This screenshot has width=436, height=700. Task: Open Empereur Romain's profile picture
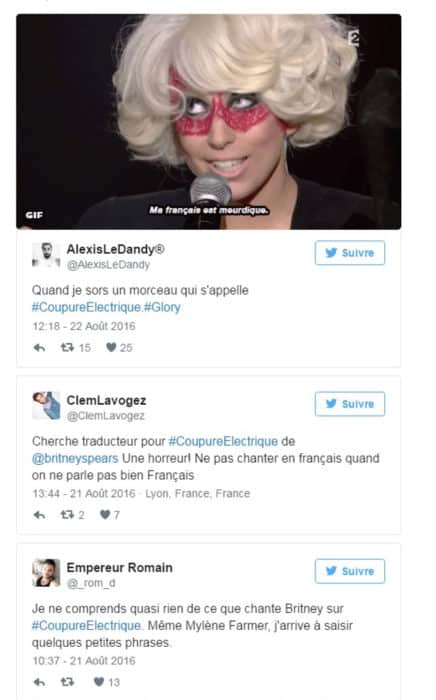coord(46,573)
